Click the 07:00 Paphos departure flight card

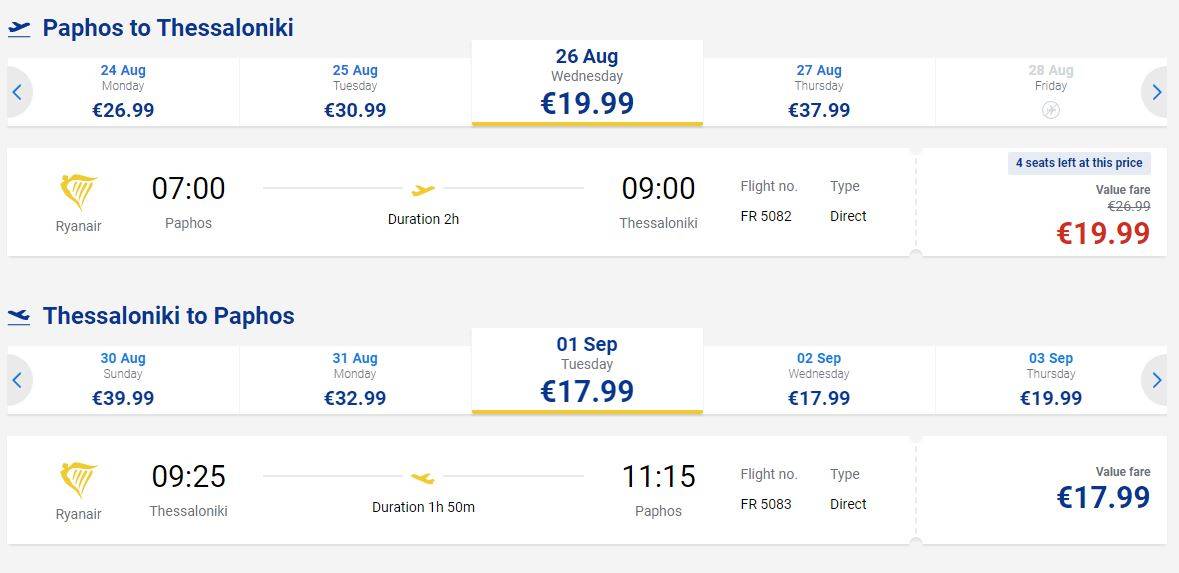tap(461, 202)
